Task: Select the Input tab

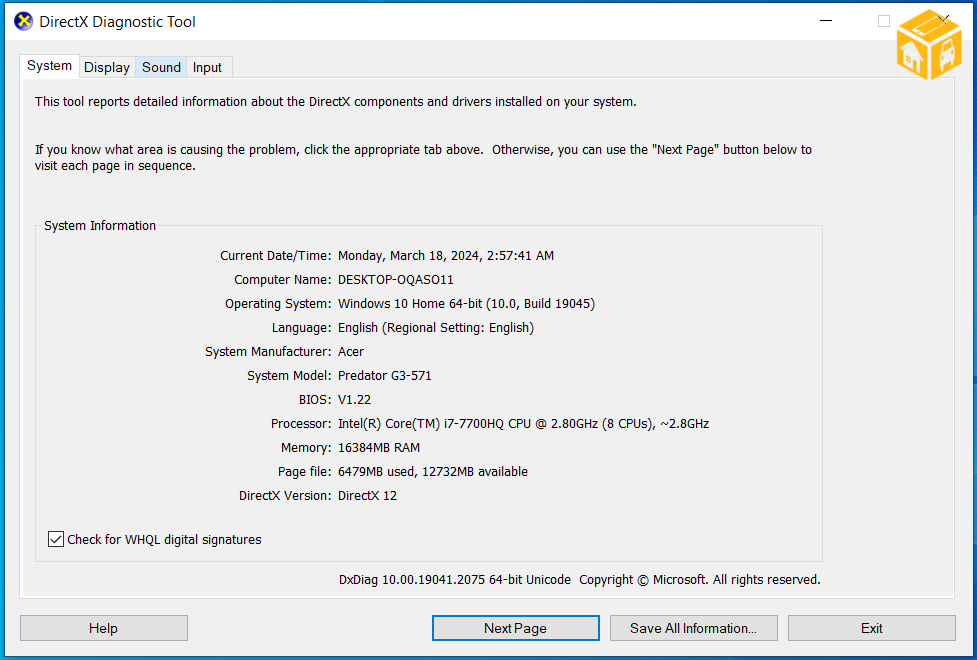Action: [207, 67]
